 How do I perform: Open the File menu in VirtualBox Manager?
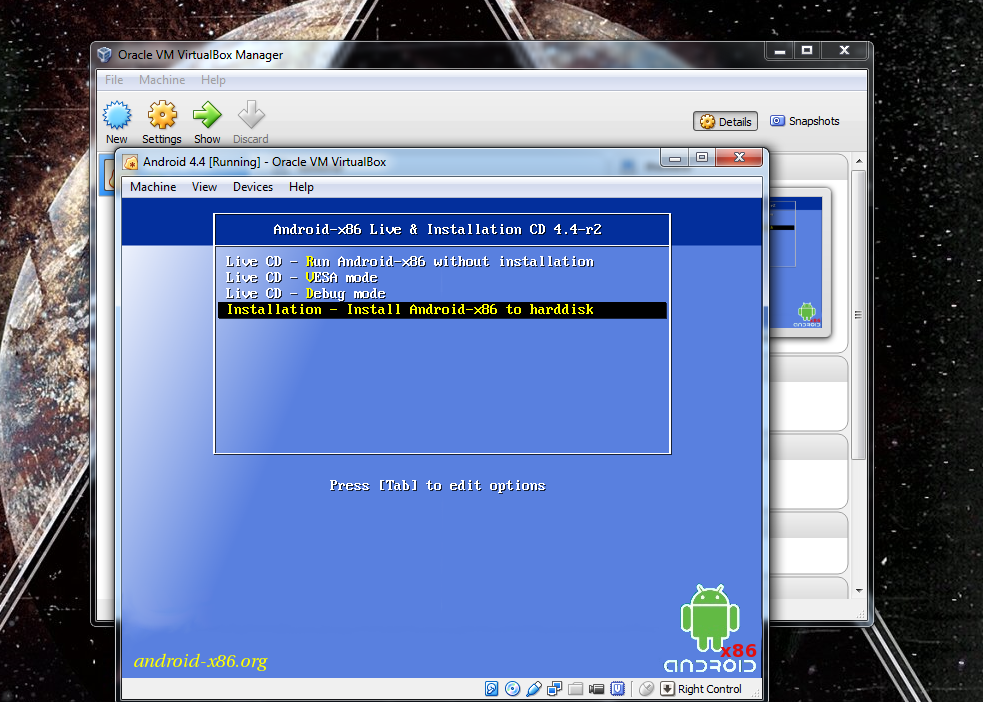pyautogui.click(x=114, y=80)
